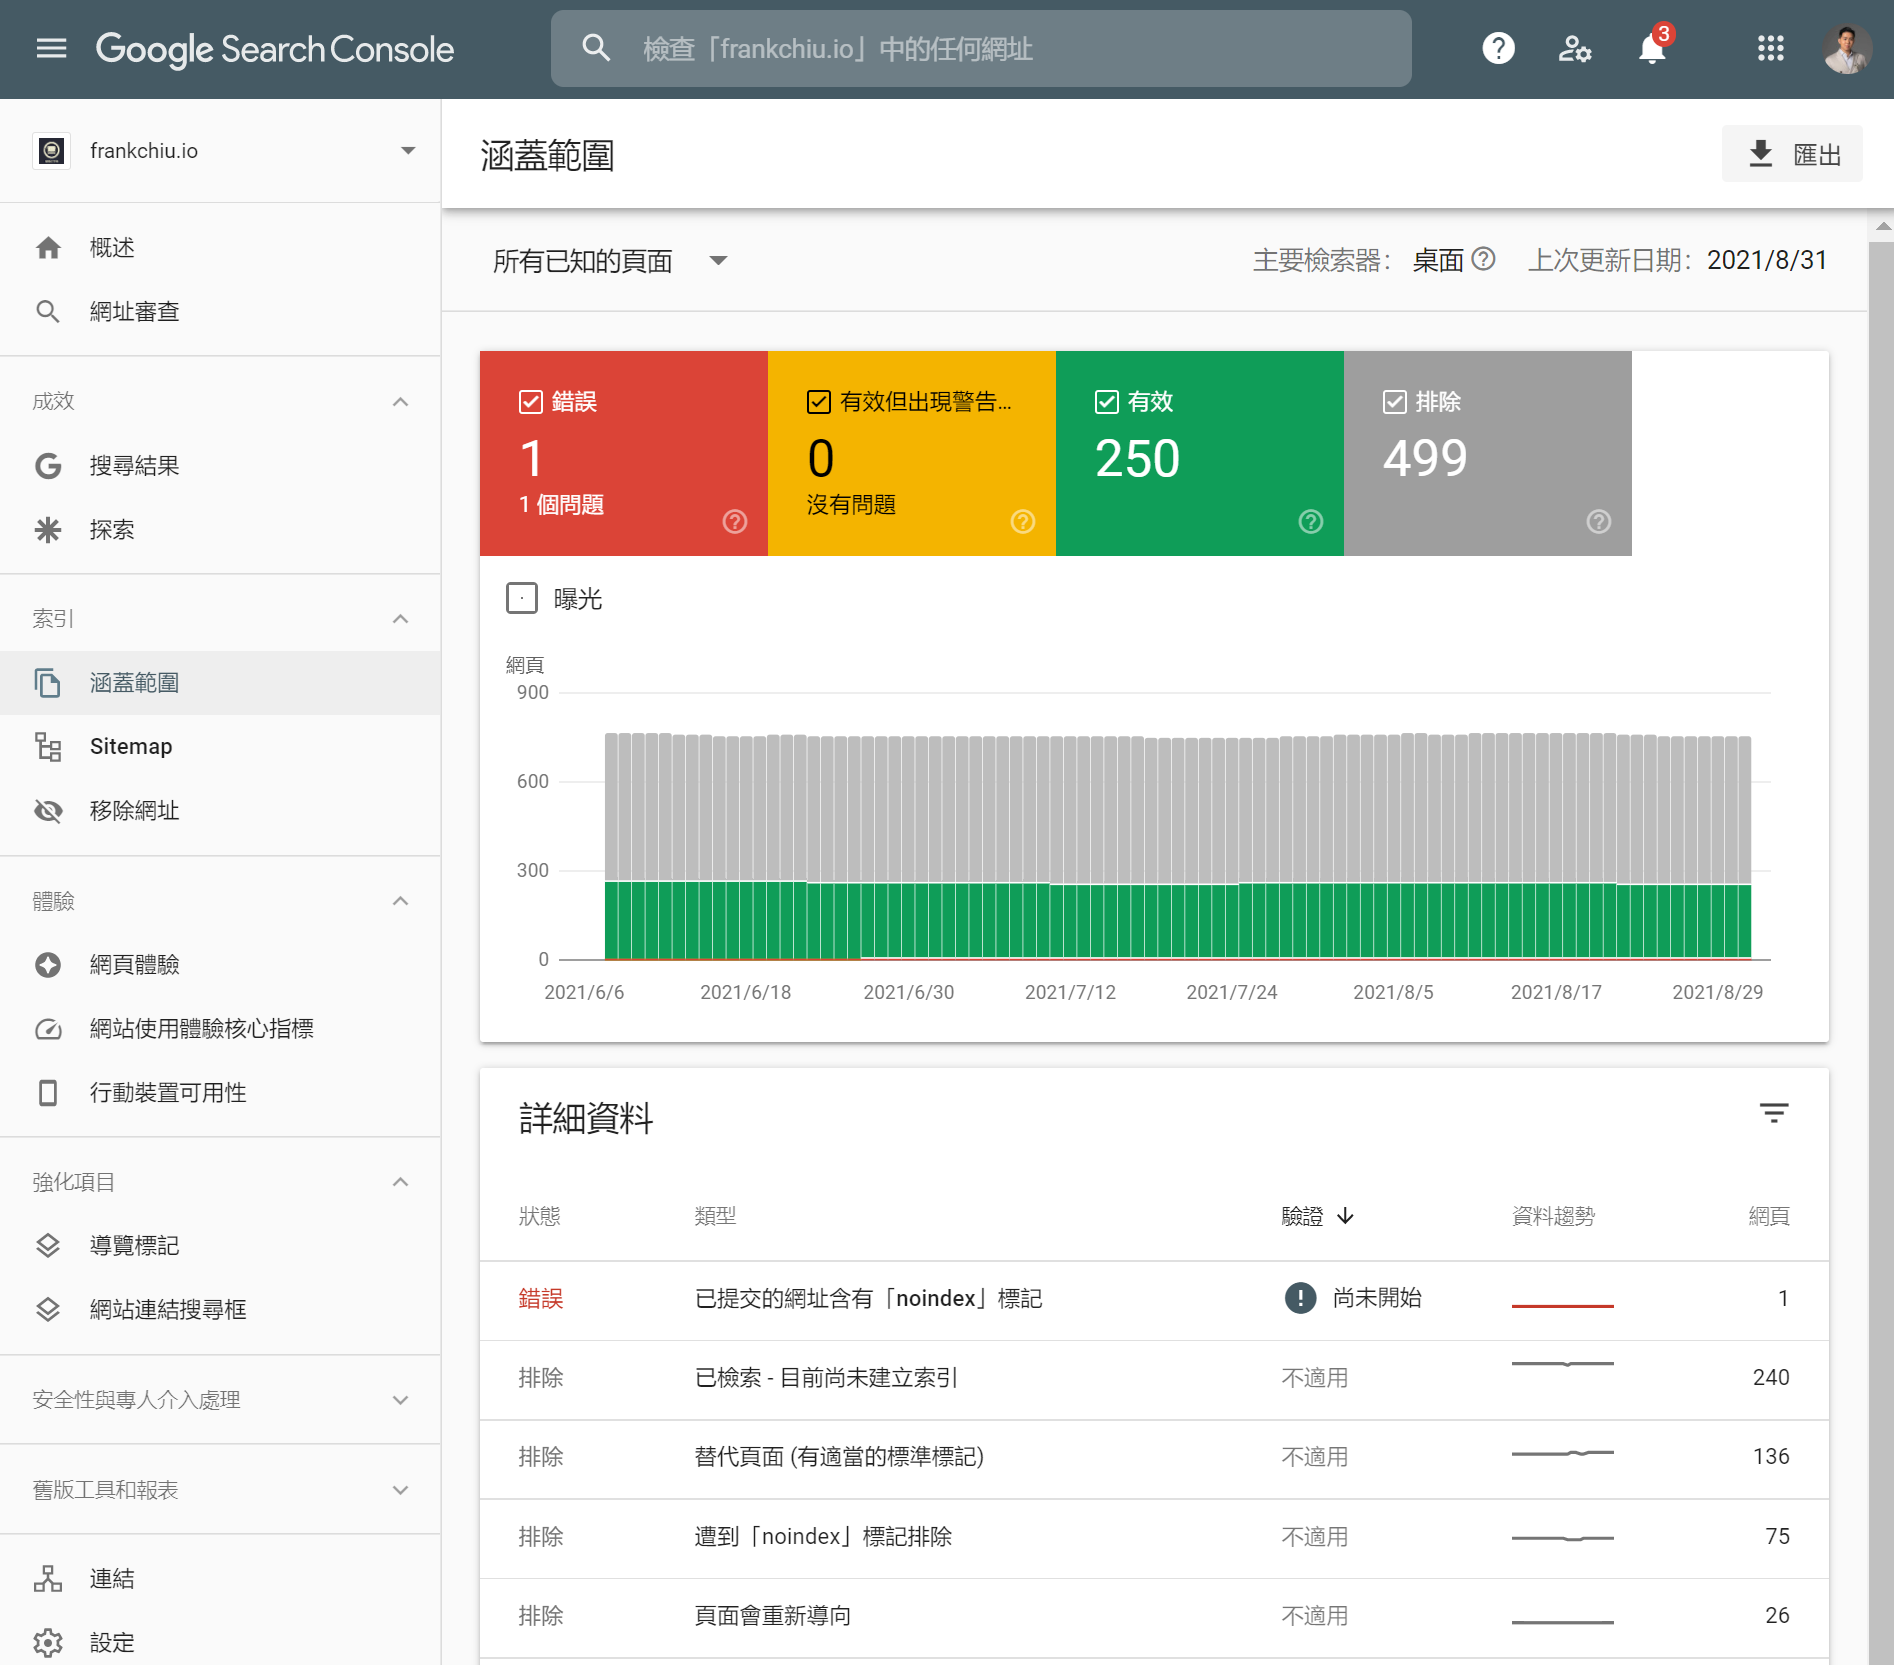Click the filter icon in 詳細資料

click(1773, 1113)
